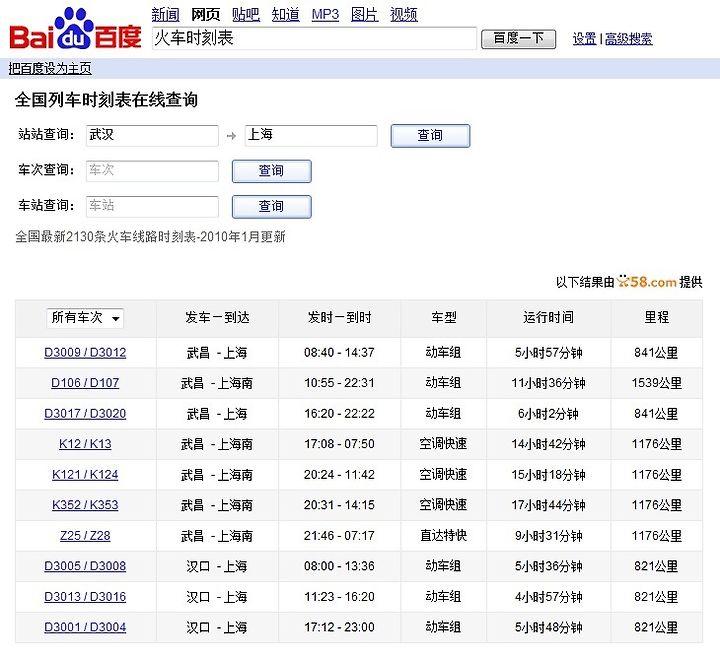Click the 里程 column header
The width and height of the screenshot is (720, 657).
coord(657,318)
